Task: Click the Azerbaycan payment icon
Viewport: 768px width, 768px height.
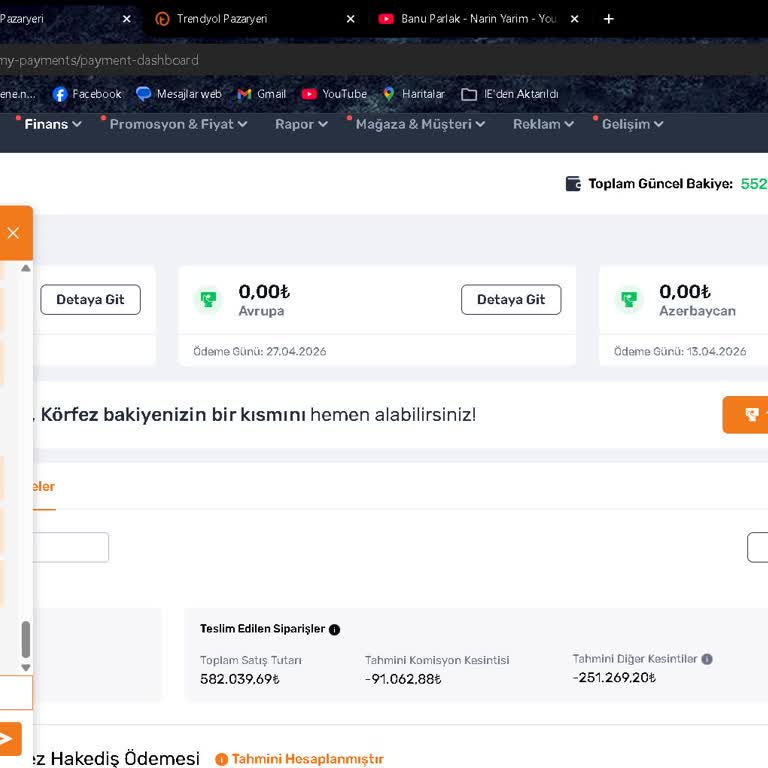Action: point(629,299)
